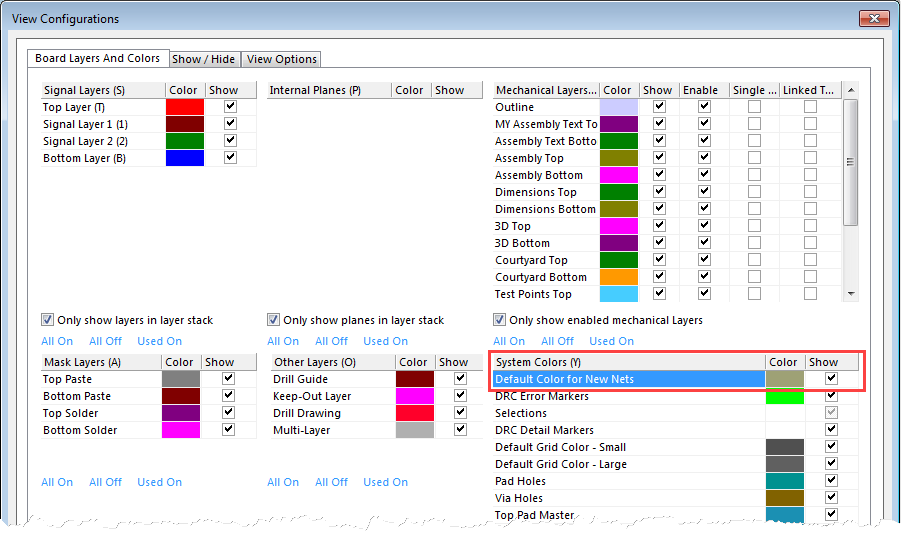Uncheck Only show layers in layer stack
Screen dimensions: 902x533
pyautogui.click(x=48, y=320)
